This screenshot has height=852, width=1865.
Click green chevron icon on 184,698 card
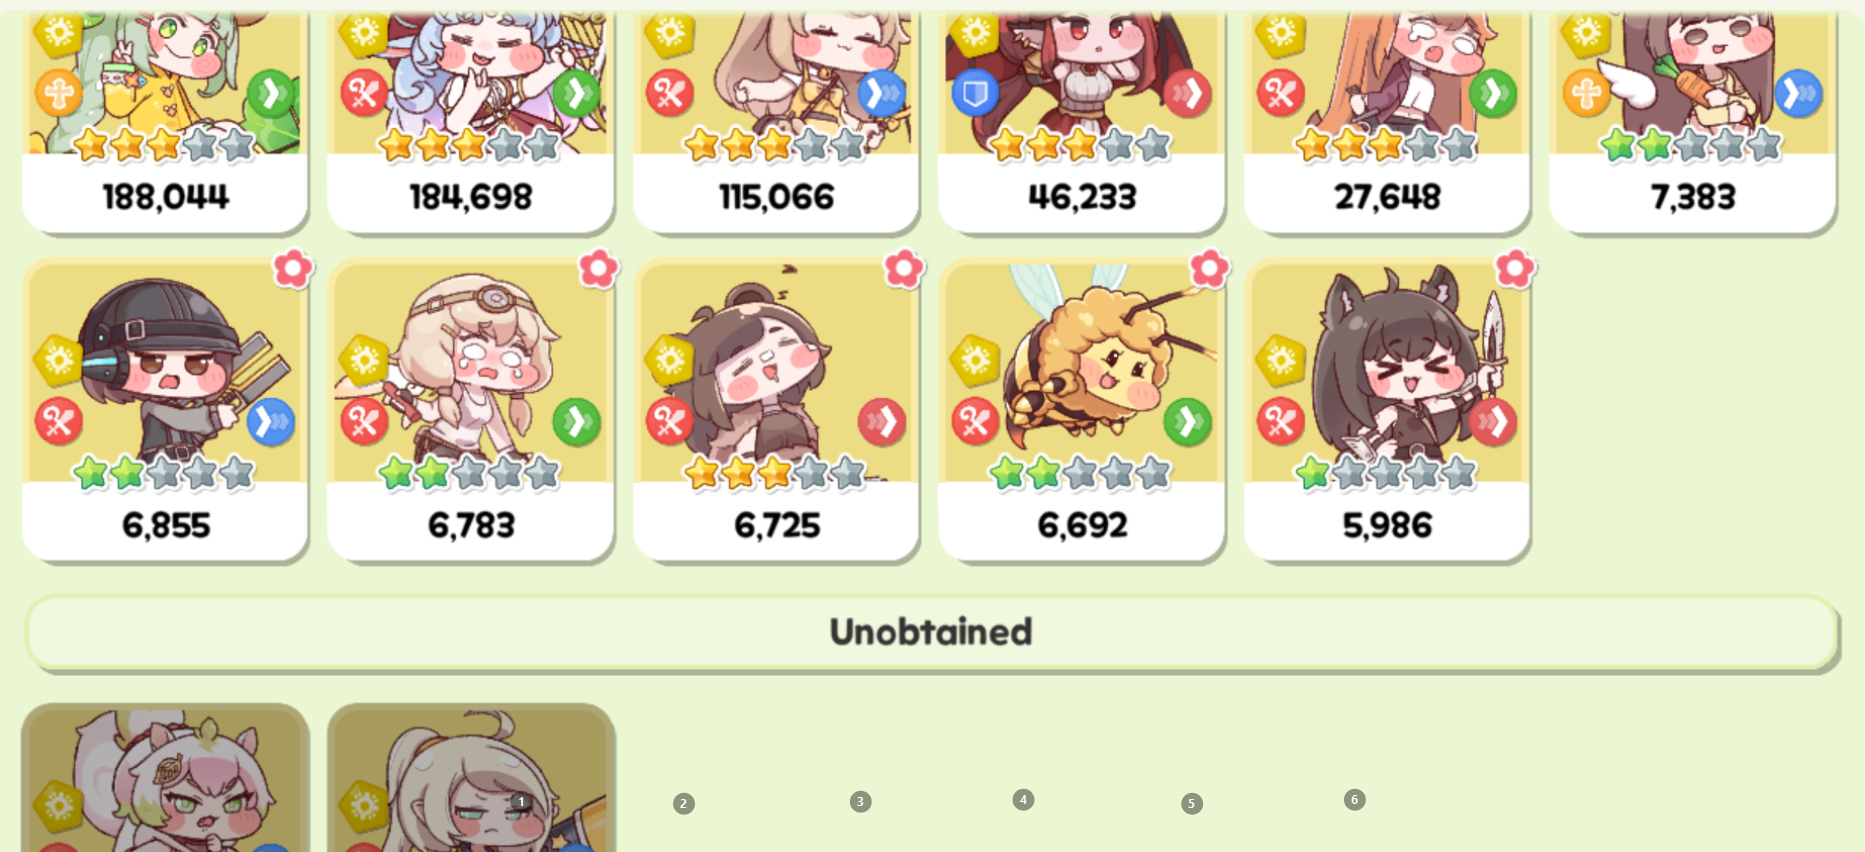coord(577,94)
